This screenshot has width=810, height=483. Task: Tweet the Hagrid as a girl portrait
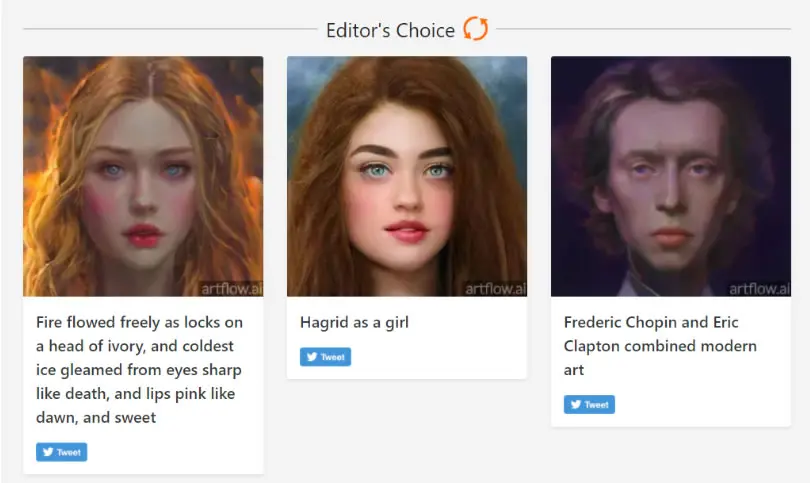(x=325, y=357)
